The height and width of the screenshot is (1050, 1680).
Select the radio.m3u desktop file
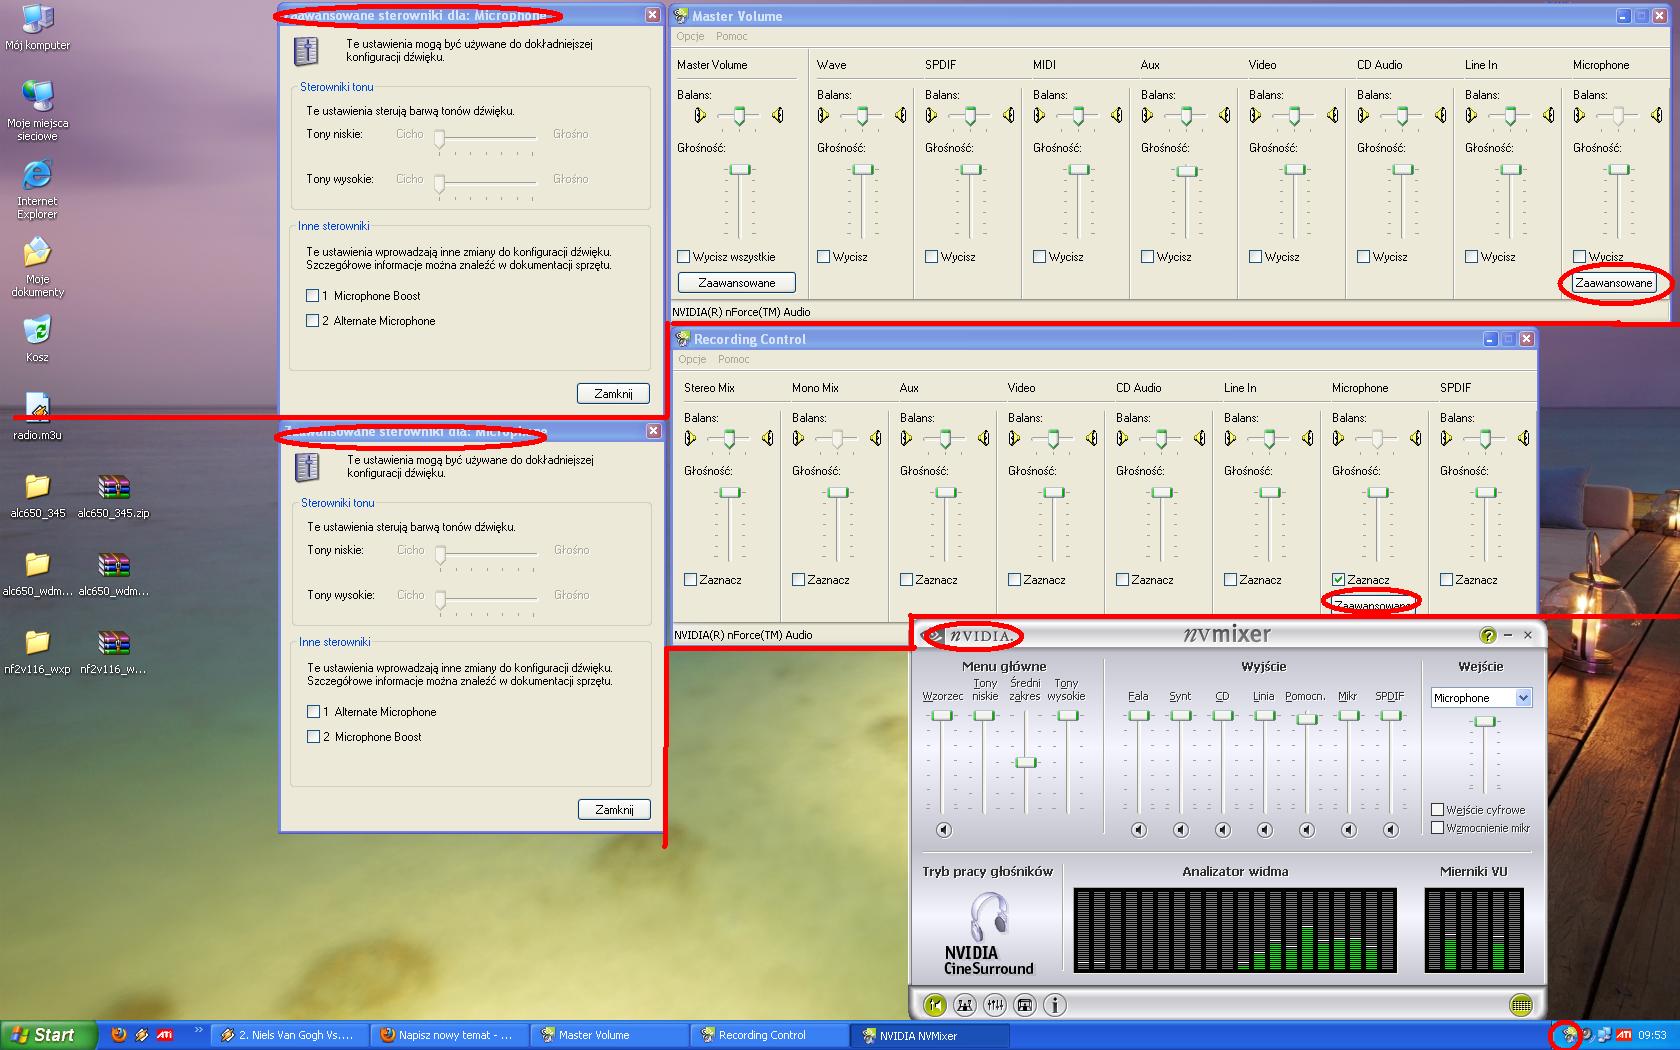coord(37,416)
